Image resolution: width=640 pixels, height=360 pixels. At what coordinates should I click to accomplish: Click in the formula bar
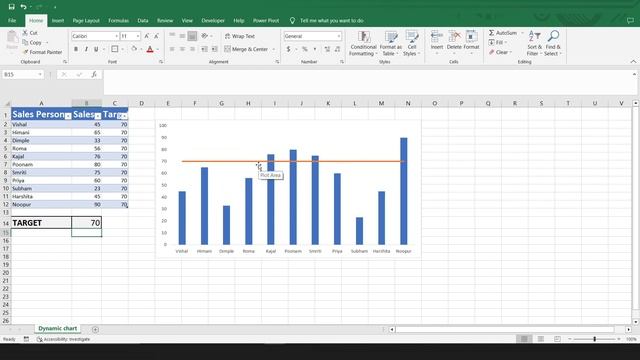pos(367,82)
